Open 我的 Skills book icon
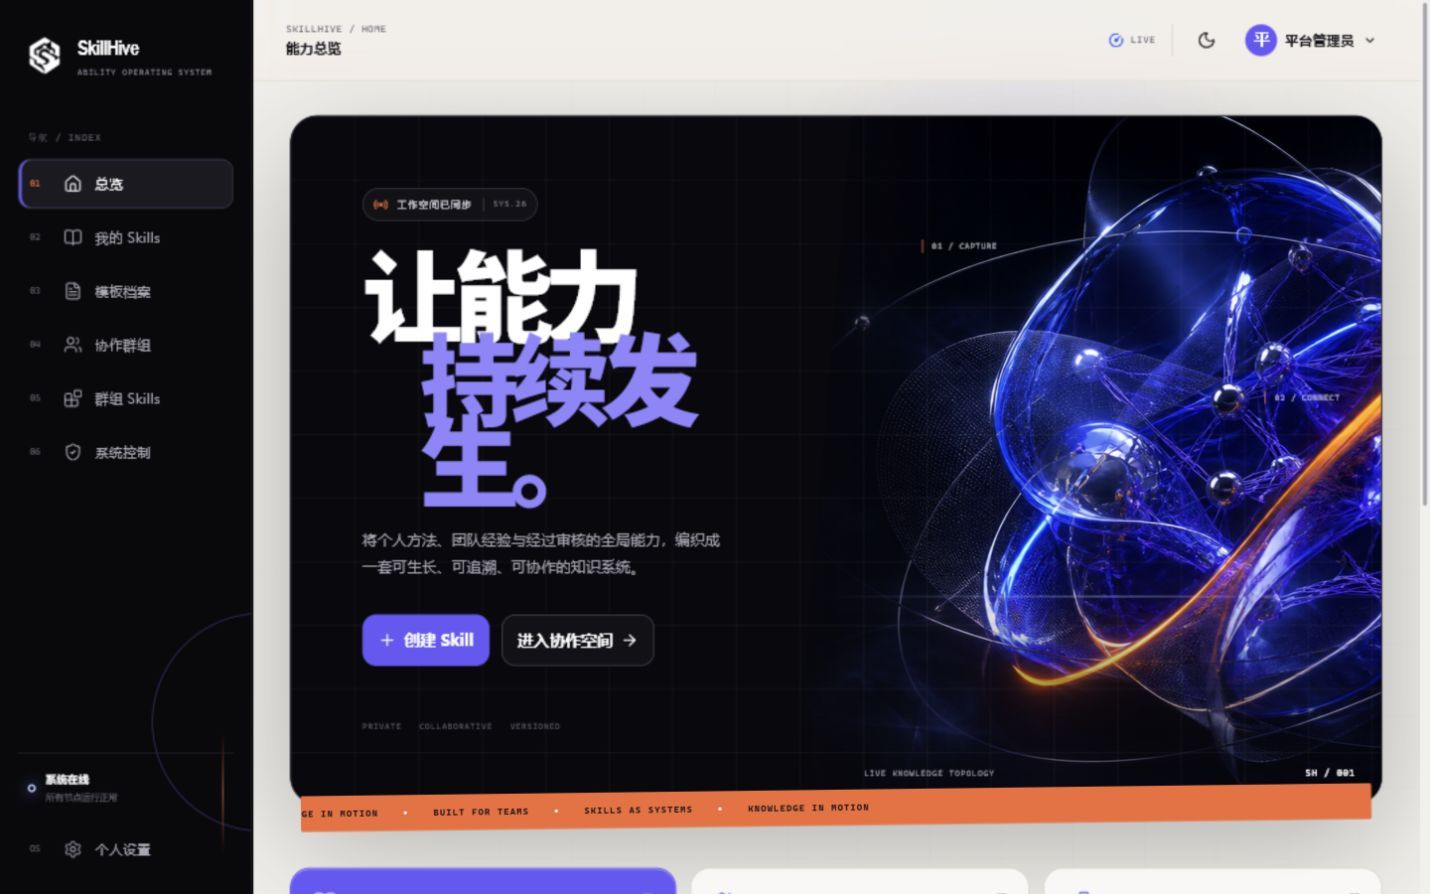Screen dimensions: 1430x894 (73, 237)
